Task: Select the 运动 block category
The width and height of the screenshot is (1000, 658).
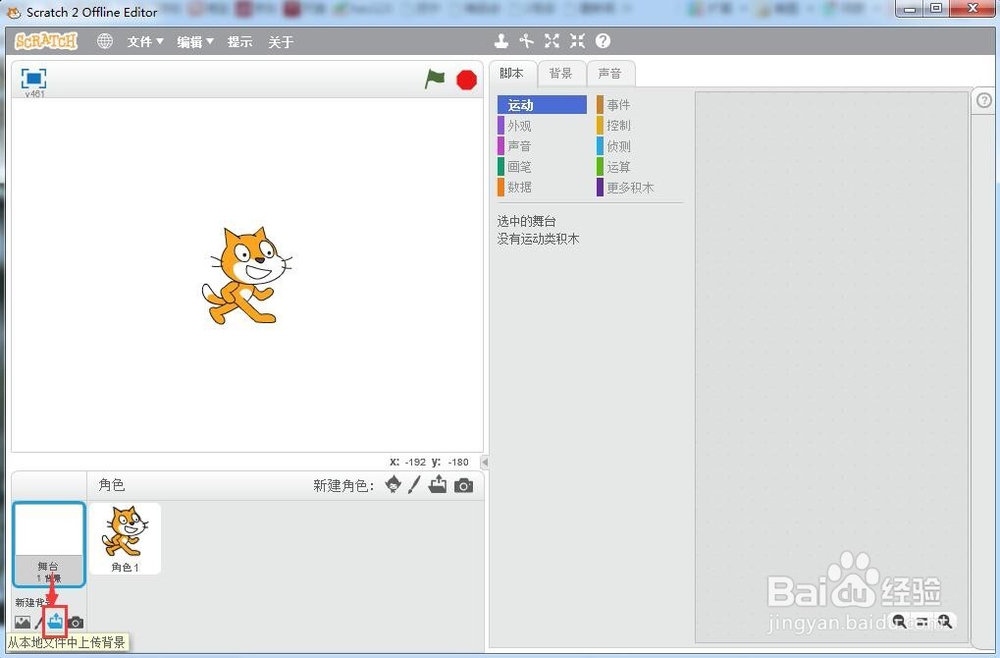Action: [x=542, y=105]
